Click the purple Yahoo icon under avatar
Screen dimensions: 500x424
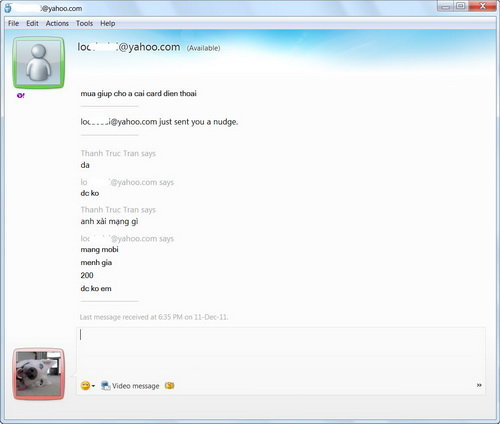21,96
